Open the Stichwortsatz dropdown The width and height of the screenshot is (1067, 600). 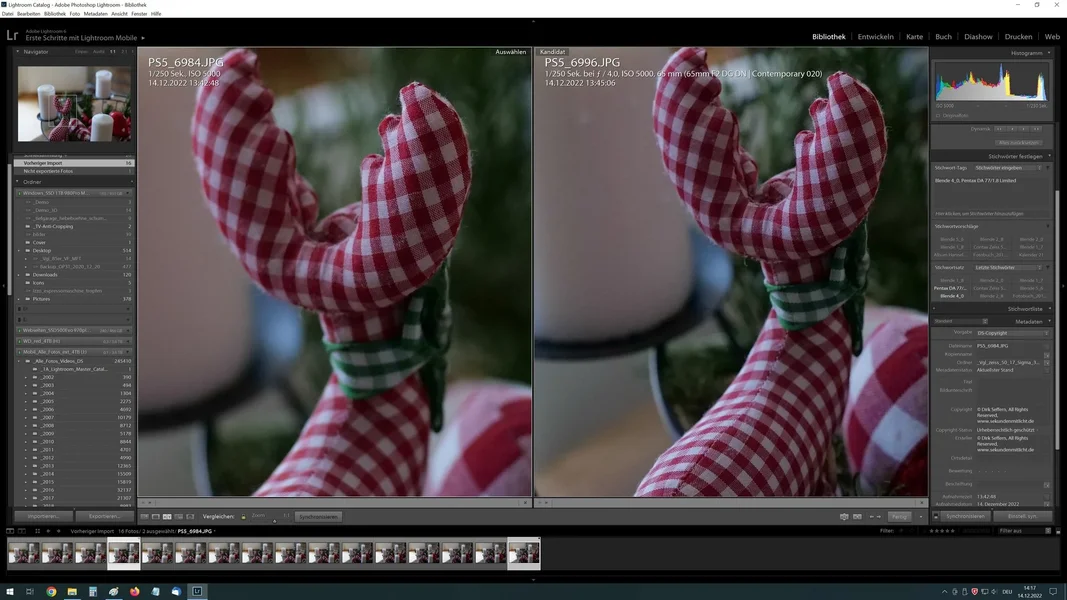(1008, 267)
